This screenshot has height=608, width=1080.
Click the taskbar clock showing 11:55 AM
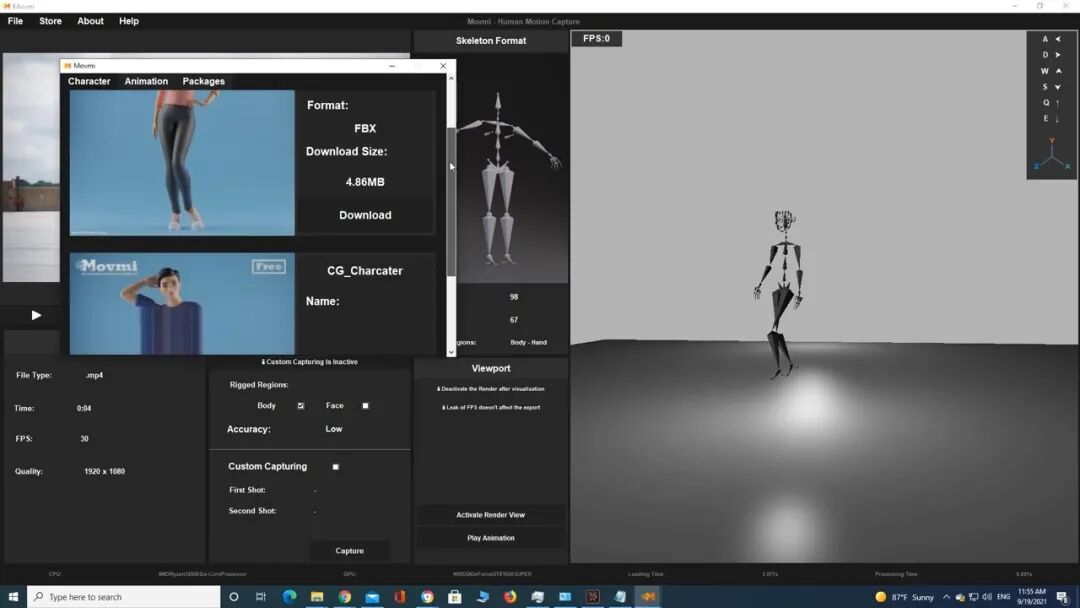[1031, 596]
